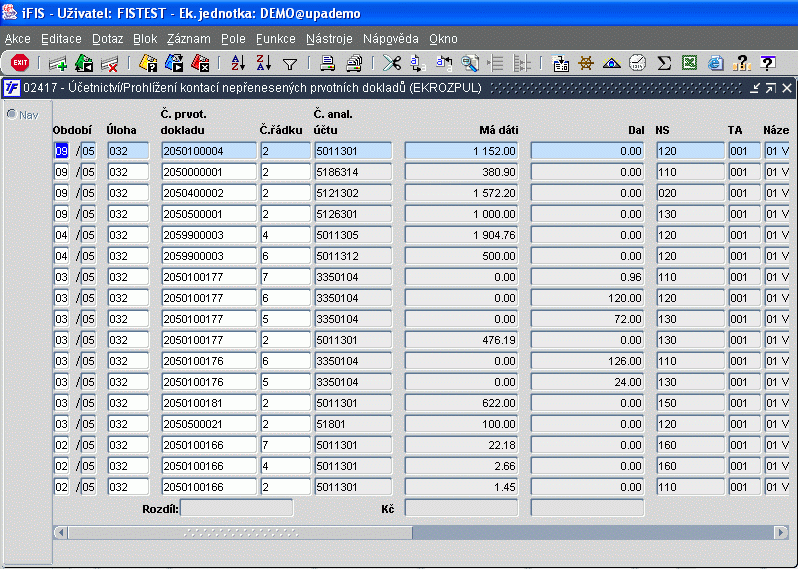Open the Akce menu
The image size is (798, 569).
pos(18,39)
